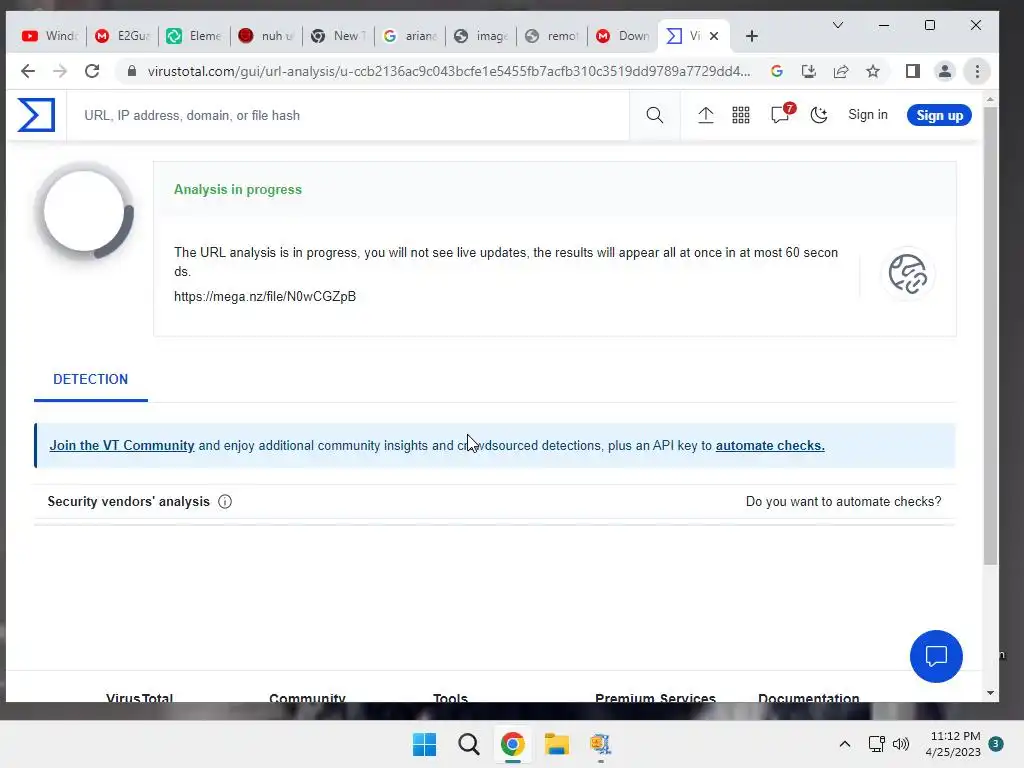The height and width of the screenshot is (768, 1024).
Task: Switch to the image tab
Action: [481, 36]
